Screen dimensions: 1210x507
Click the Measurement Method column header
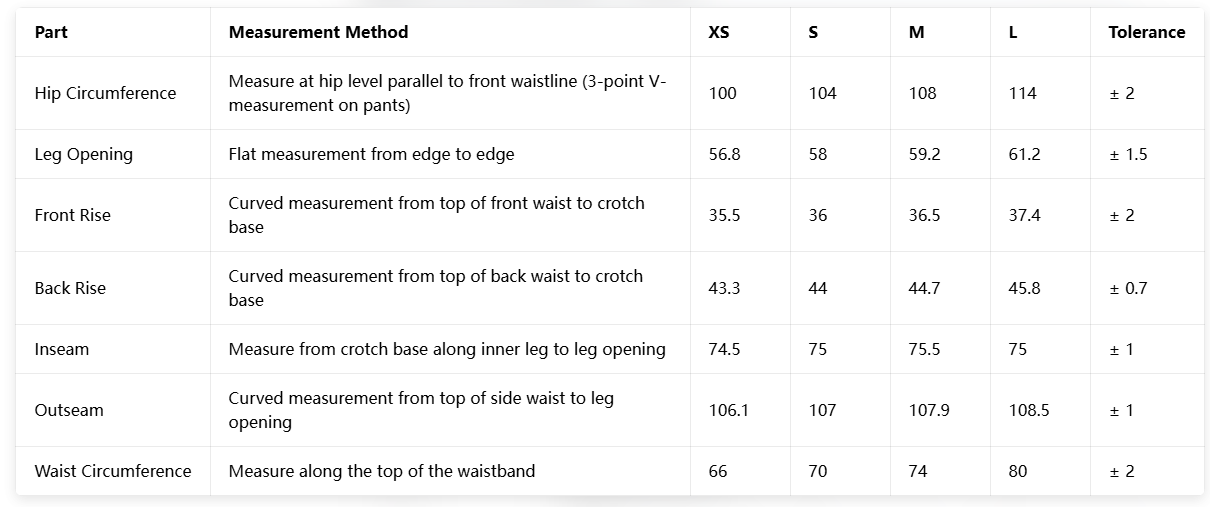click(318, 32)
